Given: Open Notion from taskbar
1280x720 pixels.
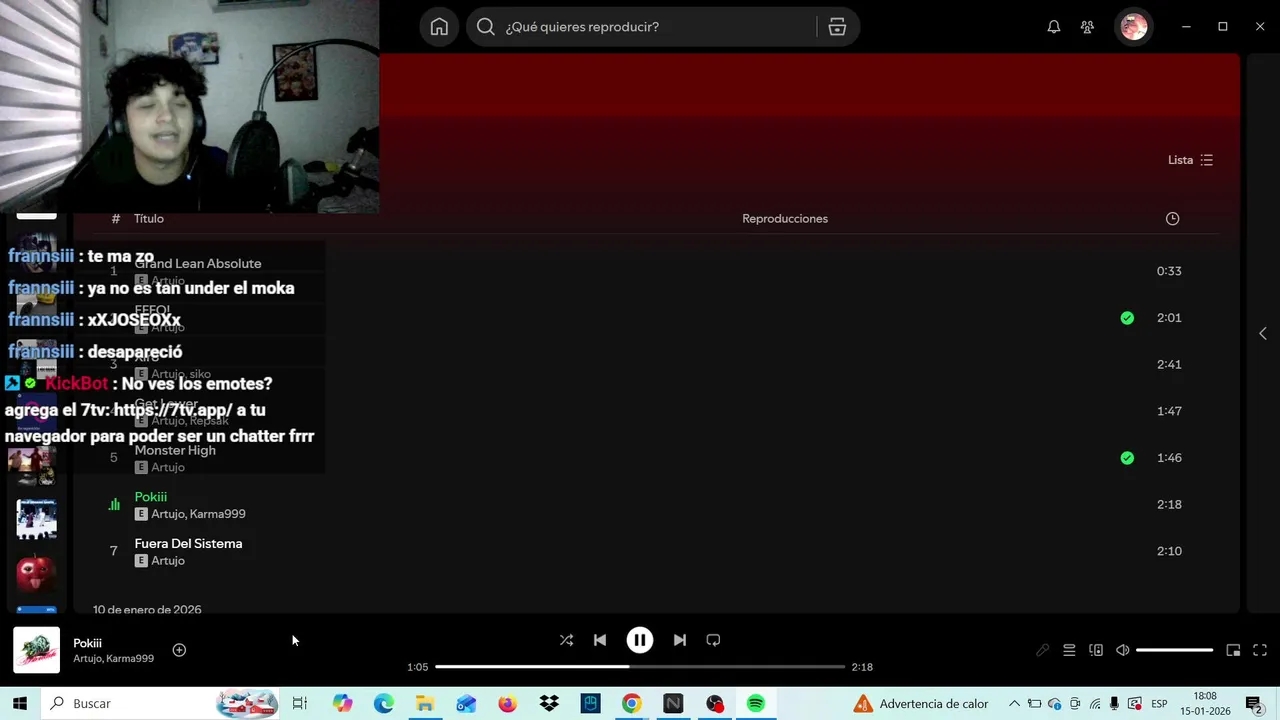Looking at the screenshot, I should tap(673, 704).
